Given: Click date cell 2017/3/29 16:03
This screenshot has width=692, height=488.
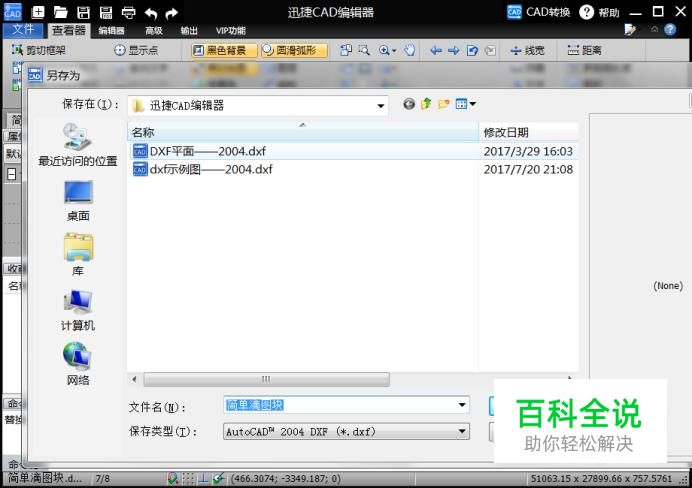Looking at the screenshot, I should 528,151.
